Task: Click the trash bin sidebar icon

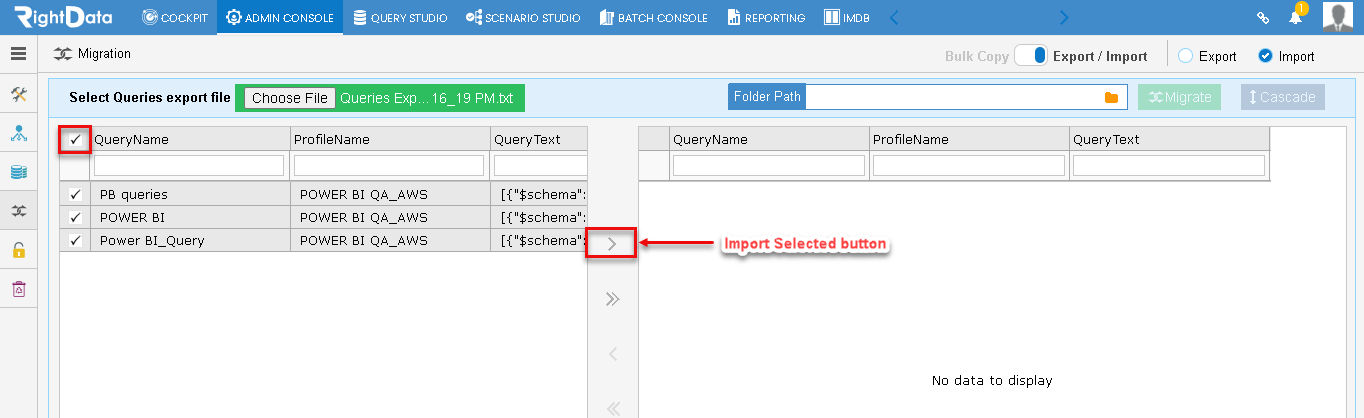Action: (18, 289)
